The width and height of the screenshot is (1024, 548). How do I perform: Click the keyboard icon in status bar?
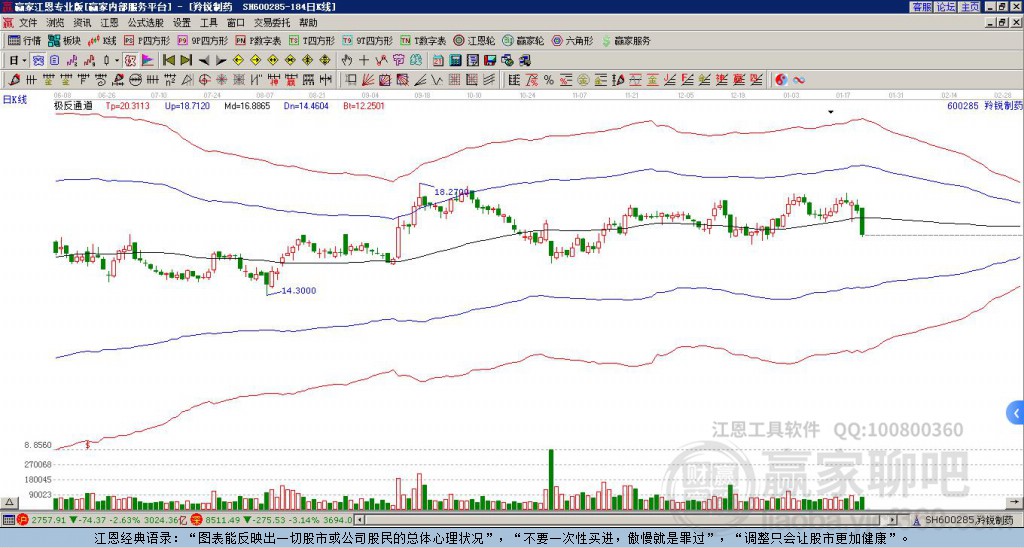point(8,520)
